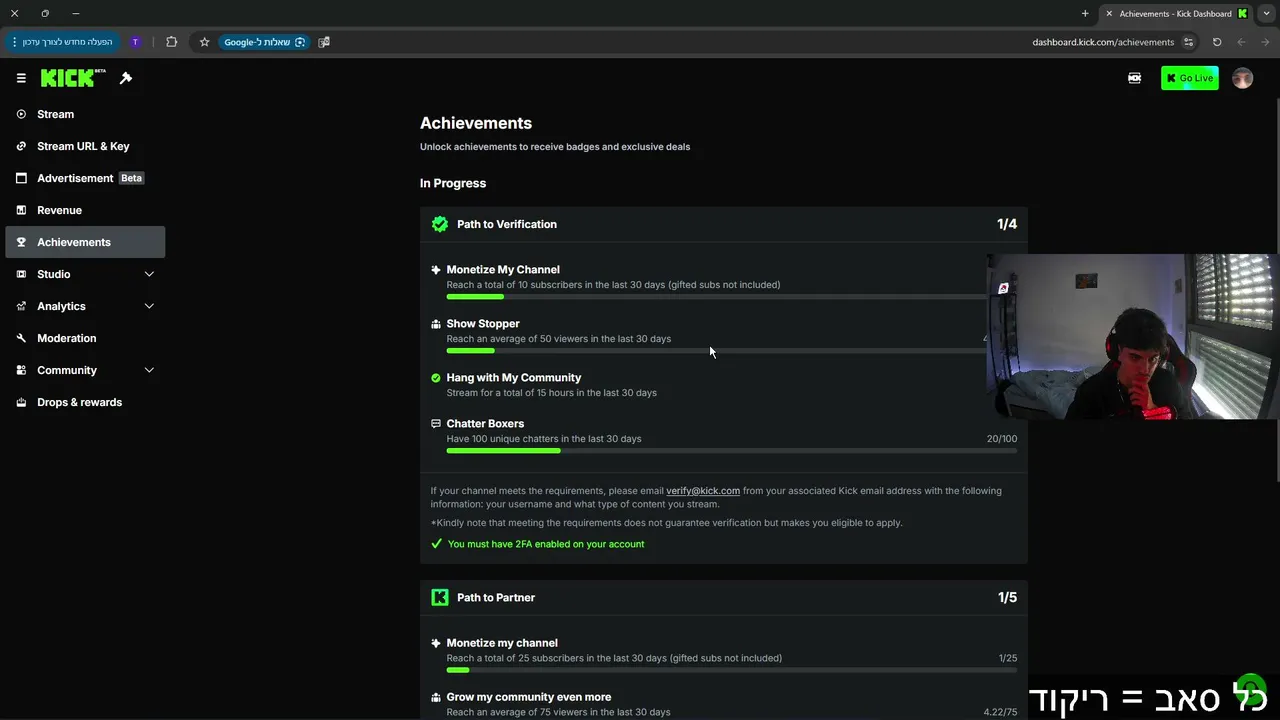This screenshot has width=1280, height=720.
Task: Open the wrench tool icon beside logo
Action: tap(126, 78)
